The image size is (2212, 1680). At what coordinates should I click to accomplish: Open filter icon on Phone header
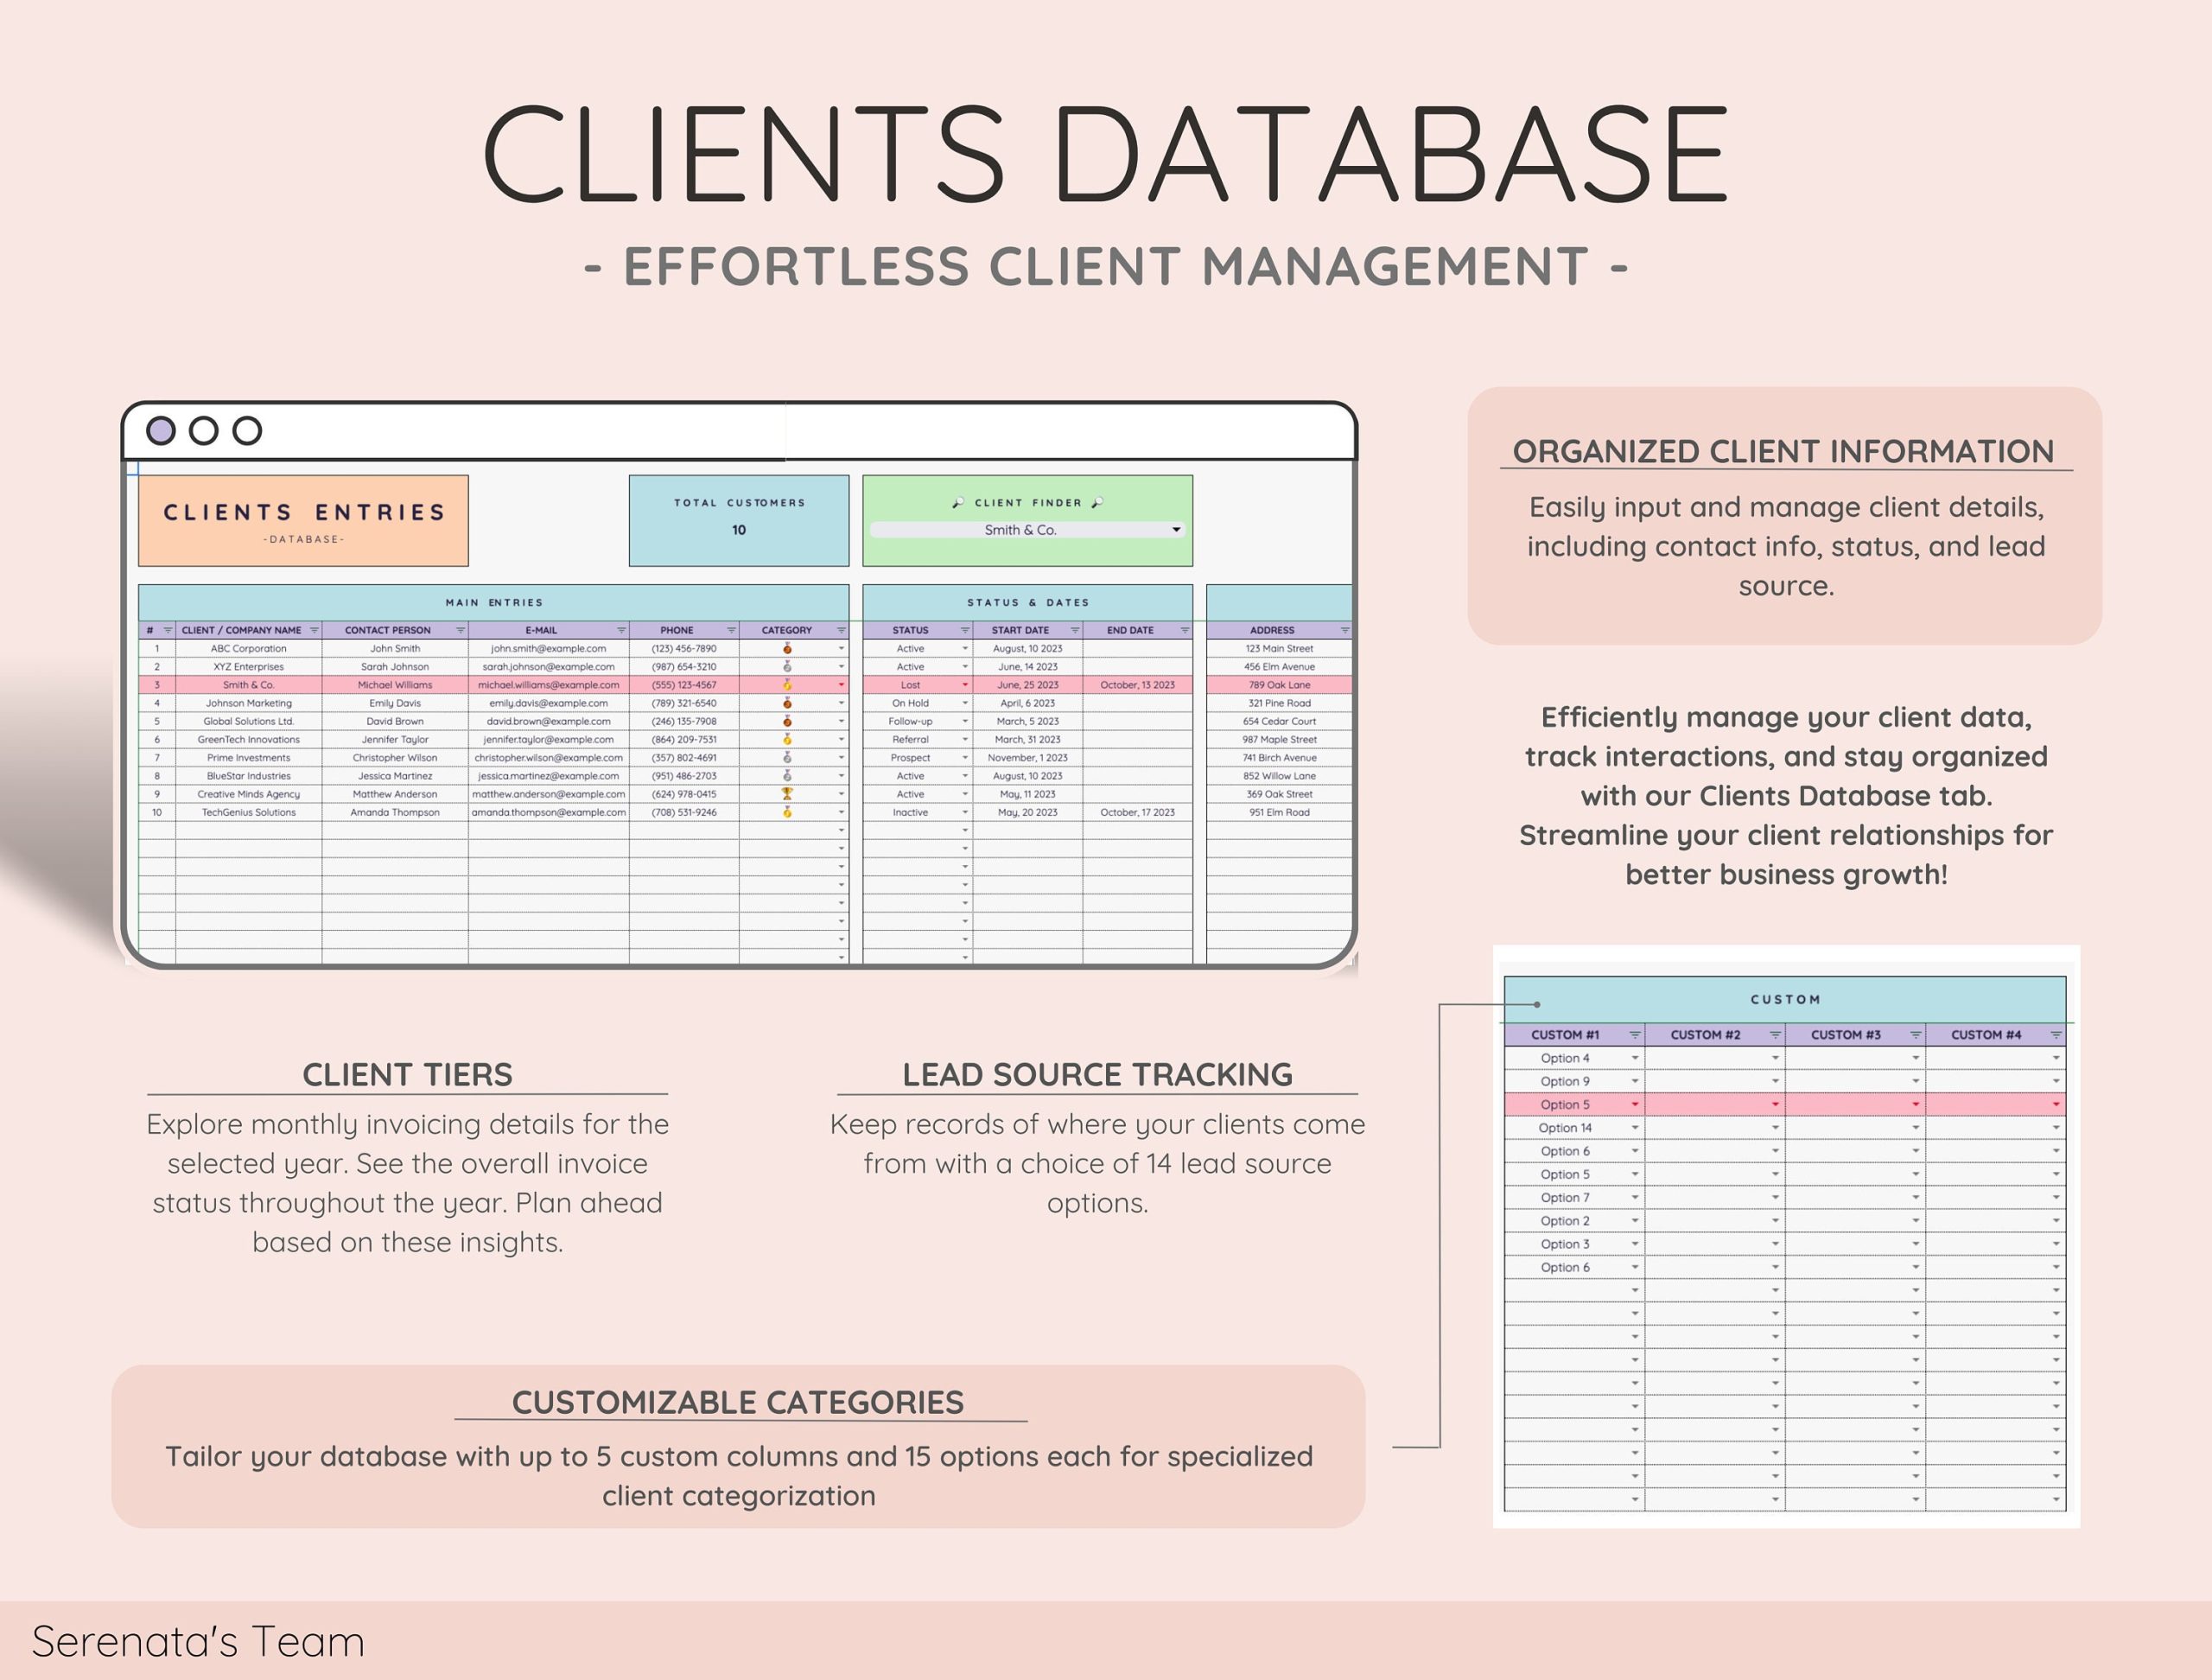pyautogui.click(x=731, y=630)
